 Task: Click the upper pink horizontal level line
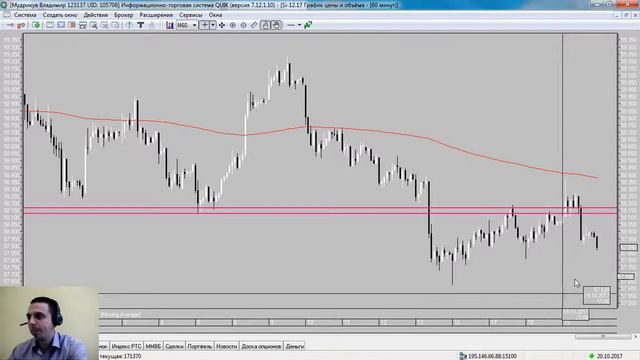320,208
